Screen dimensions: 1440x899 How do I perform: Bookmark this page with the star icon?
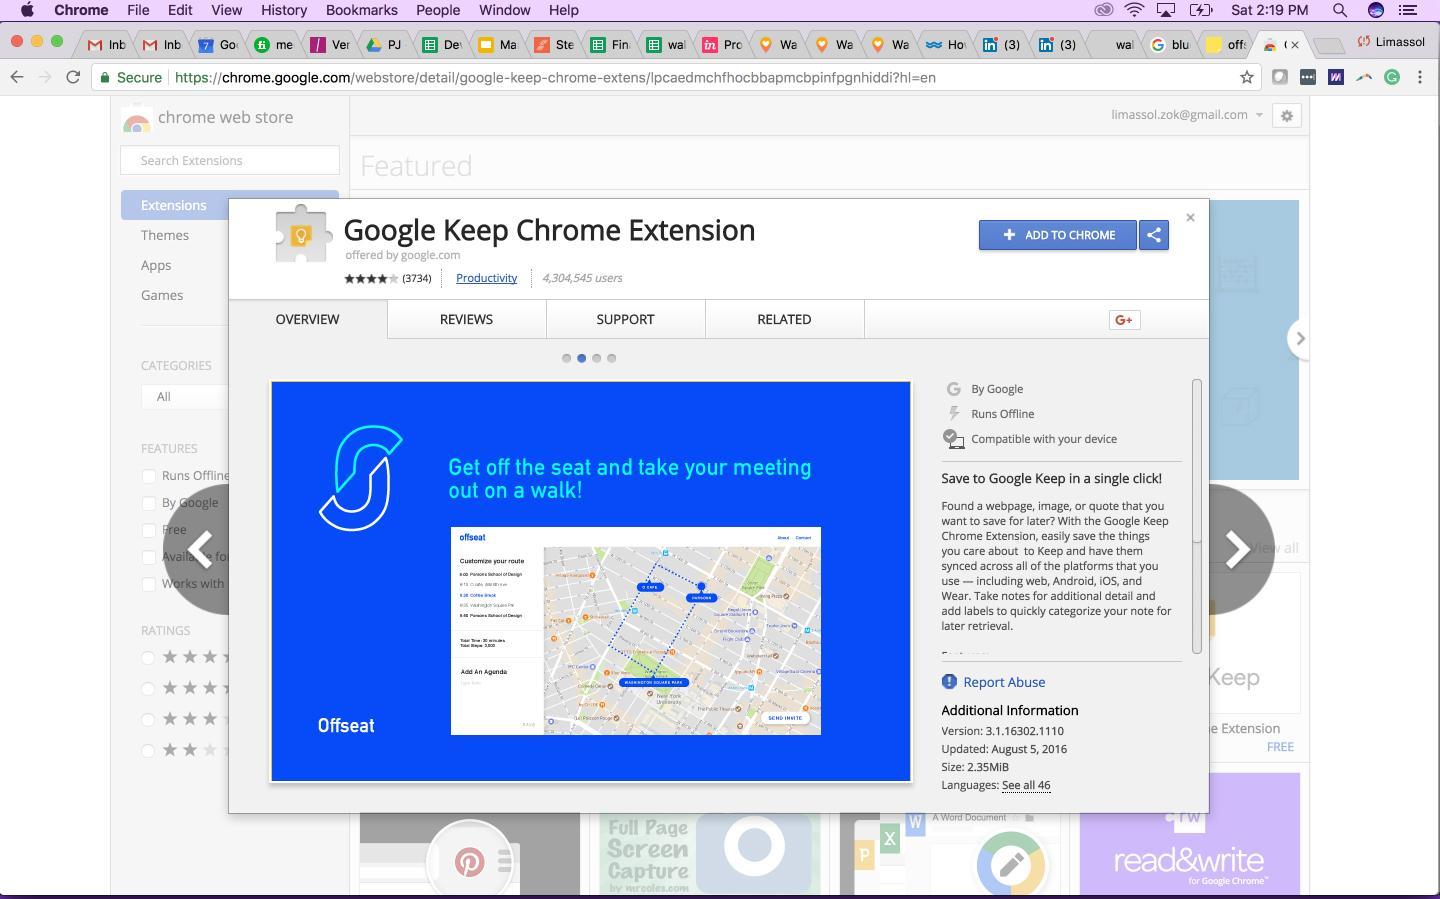click(x=1247, y=77)
